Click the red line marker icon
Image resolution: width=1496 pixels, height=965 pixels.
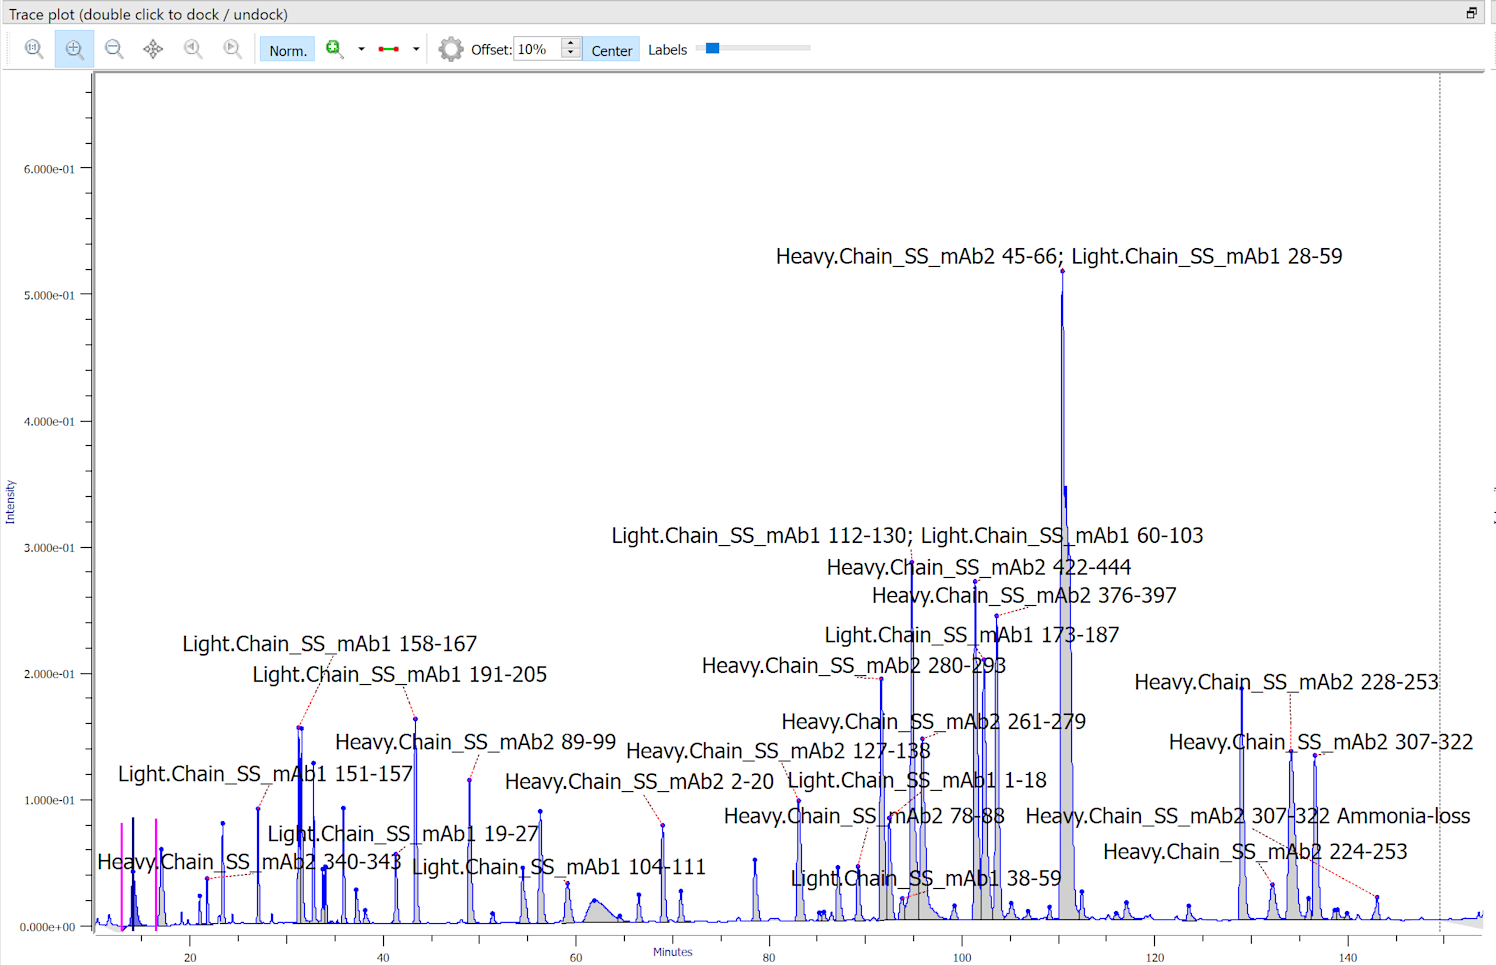tap(389, 49)
